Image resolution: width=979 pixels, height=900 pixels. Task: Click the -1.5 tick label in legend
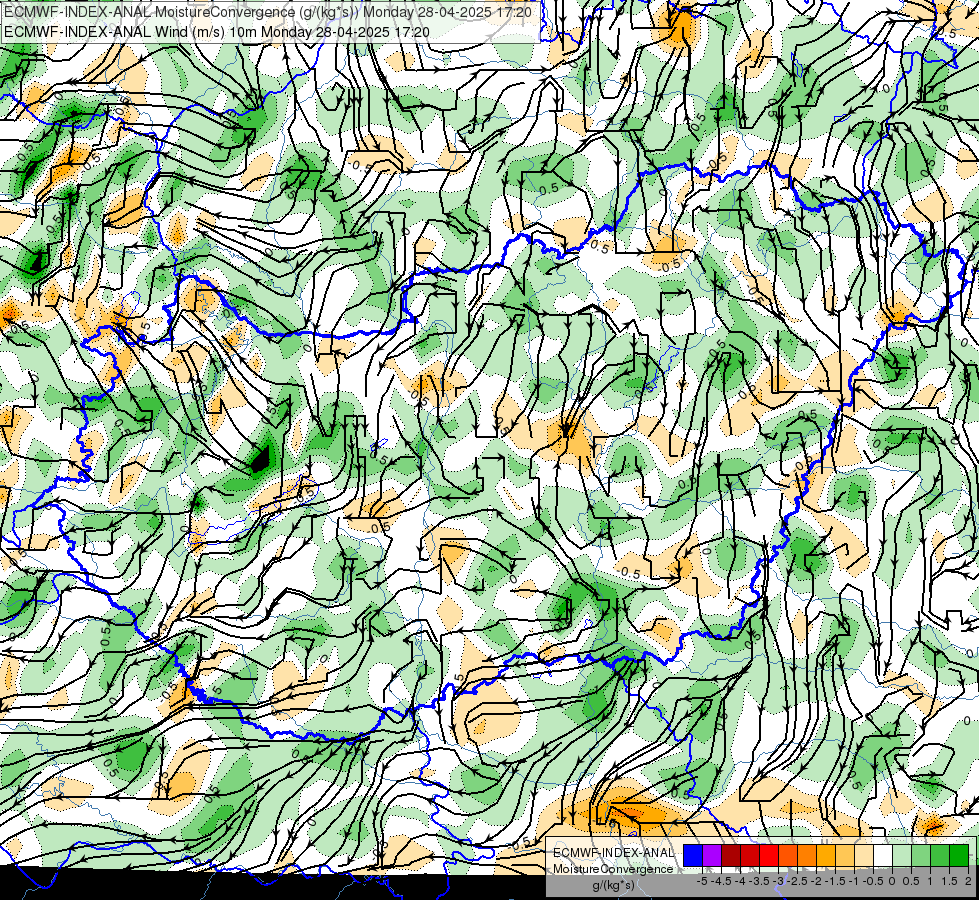click(835, 881)
